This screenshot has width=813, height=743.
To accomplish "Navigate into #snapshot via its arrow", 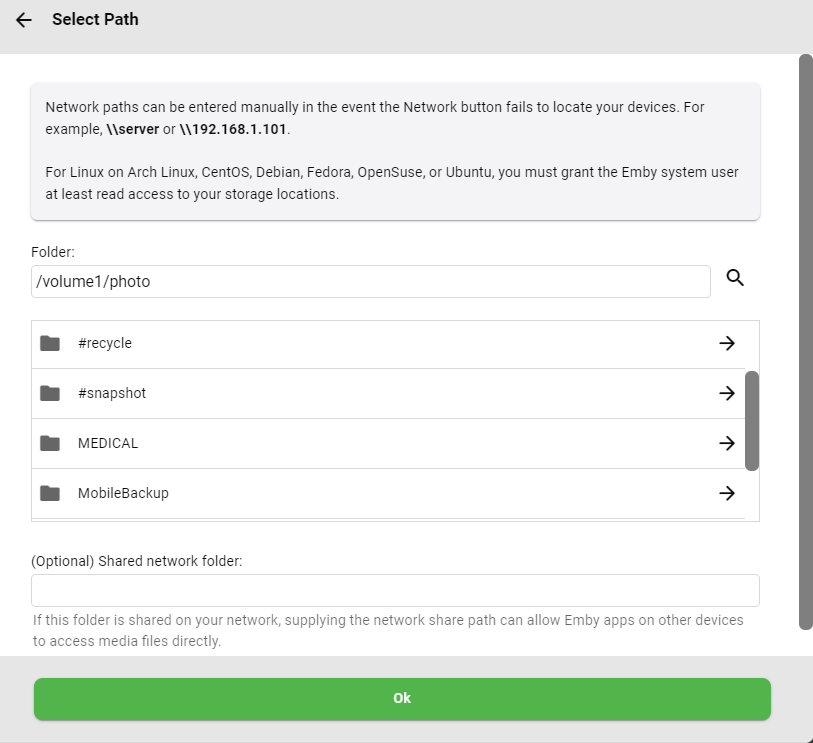I will pos(727,392).
